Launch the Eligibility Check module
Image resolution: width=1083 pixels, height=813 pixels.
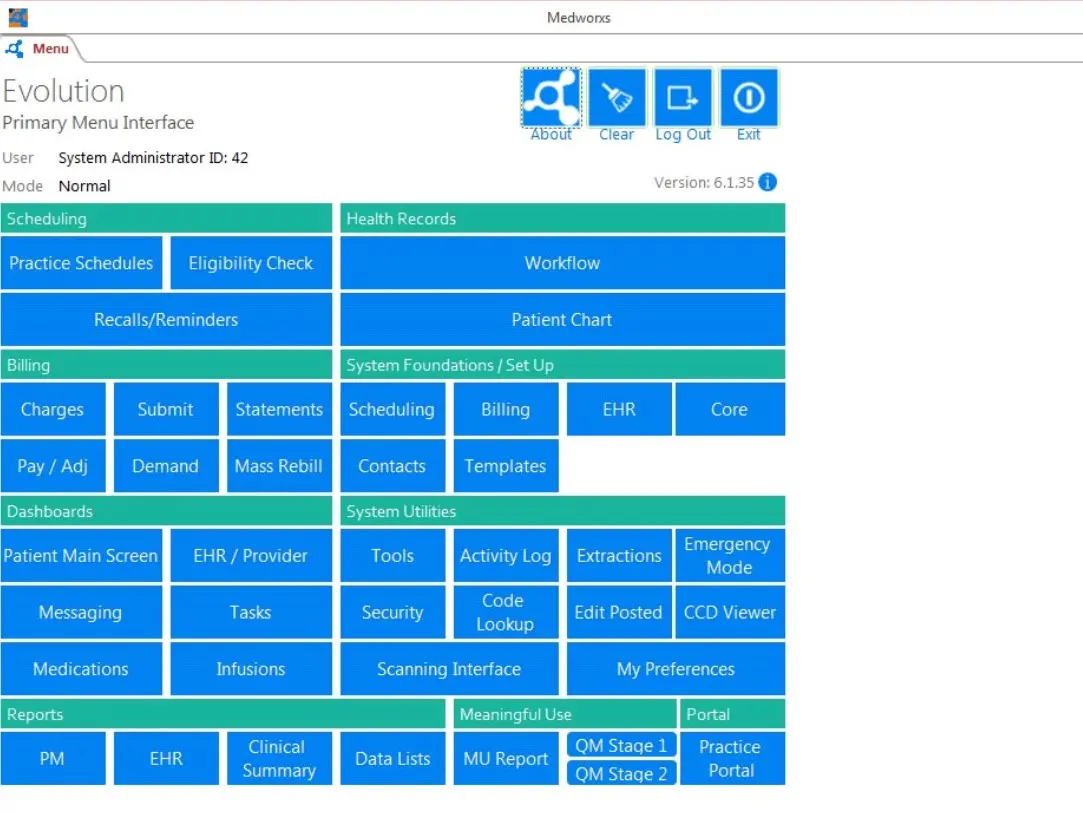pos(251,263)
